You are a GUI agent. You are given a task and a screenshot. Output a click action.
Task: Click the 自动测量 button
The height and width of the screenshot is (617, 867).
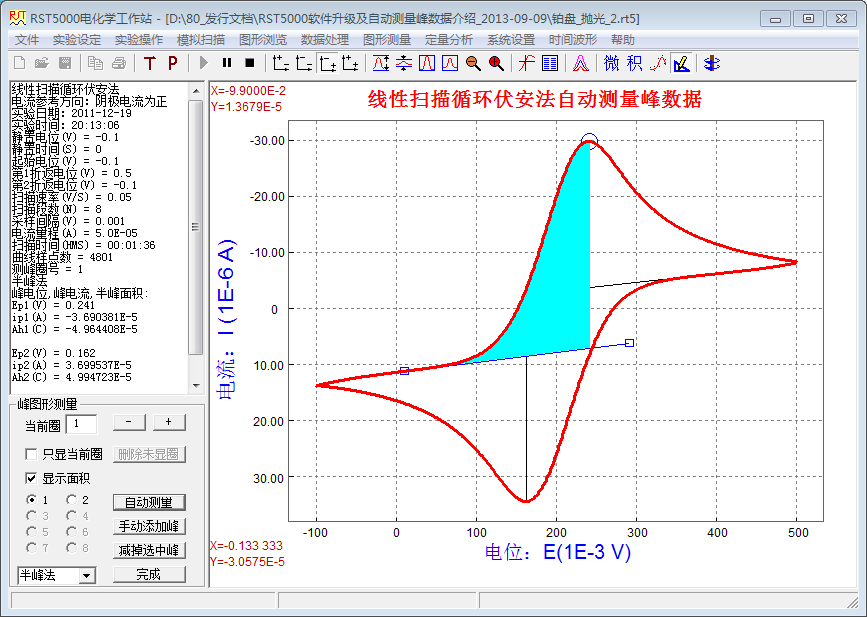click(149, 502)
